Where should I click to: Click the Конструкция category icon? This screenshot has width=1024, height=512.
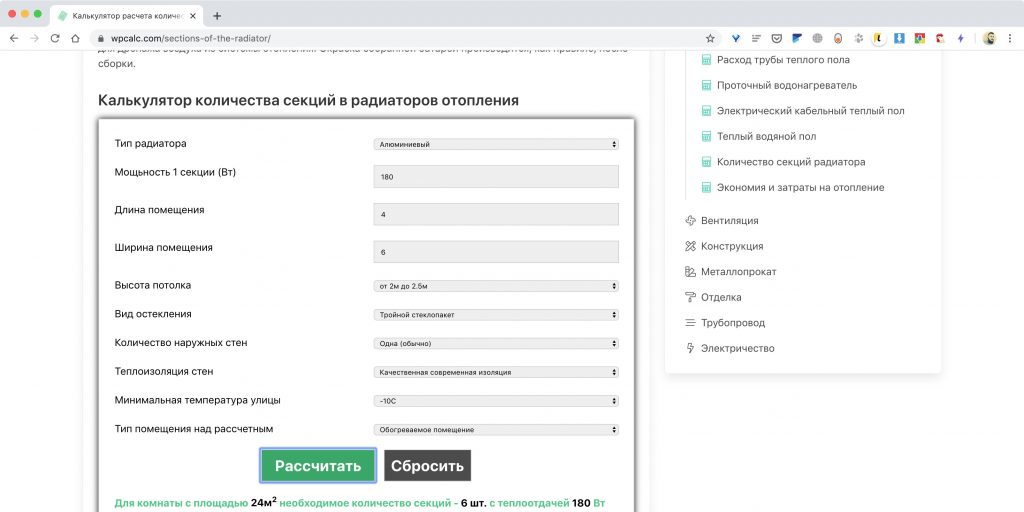click(690, 246)
